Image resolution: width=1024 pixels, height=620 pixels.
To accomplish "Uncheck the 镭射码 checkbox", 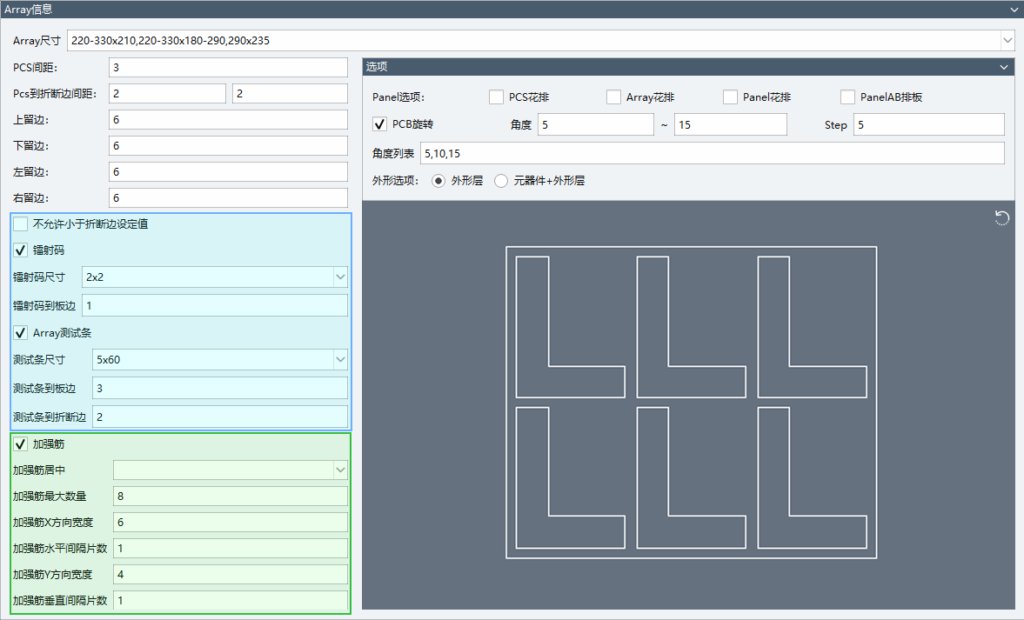I will tap(21, 250).
